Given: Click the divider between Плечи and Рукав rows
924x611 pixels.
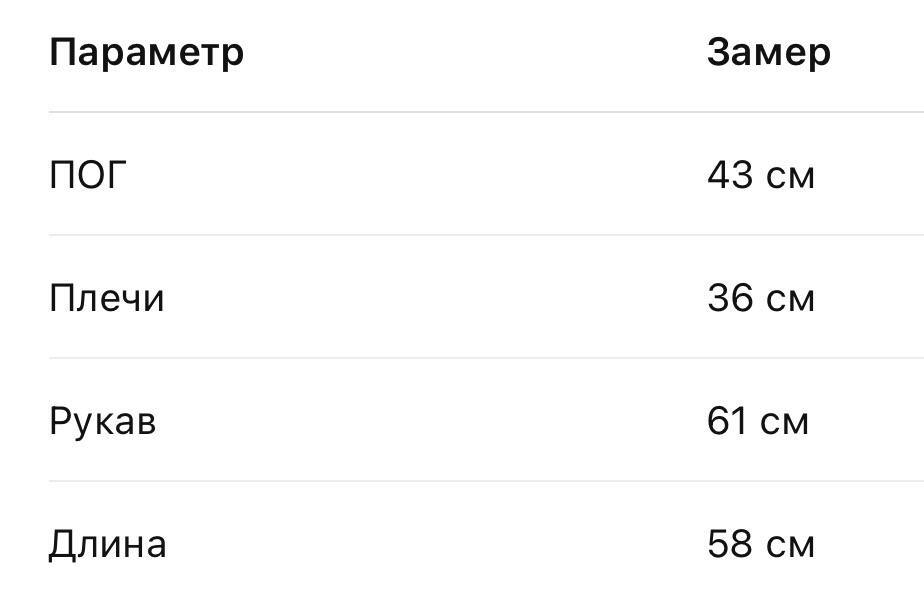Looking at the screenshot, I should [x=486, y=357].
